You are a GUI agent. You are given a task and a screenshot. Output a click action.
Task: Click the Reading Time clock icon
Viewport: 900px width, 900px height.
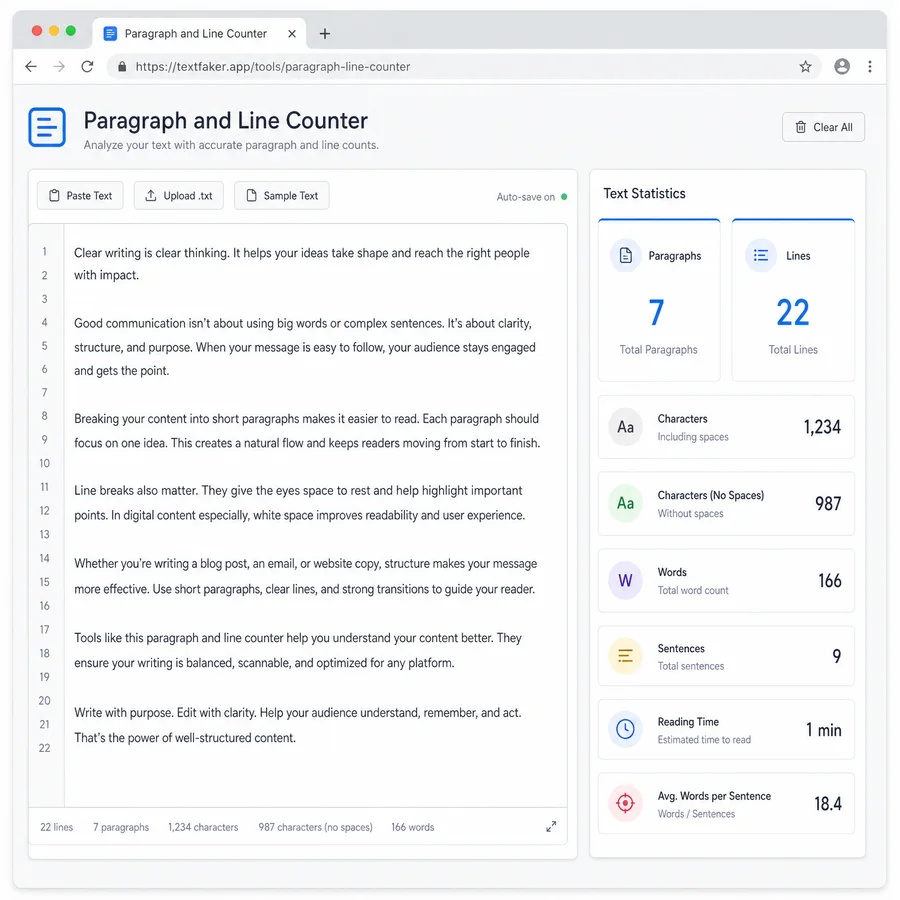pyautogui.click(x=625, y=729)
